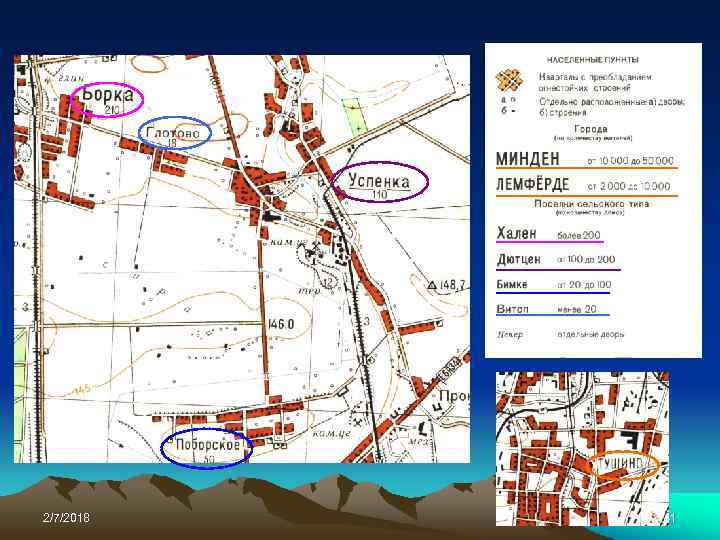Viewport: 720px width, 540px height.
Task: Click the 'более 200' legend text
Action: (579, 236)
